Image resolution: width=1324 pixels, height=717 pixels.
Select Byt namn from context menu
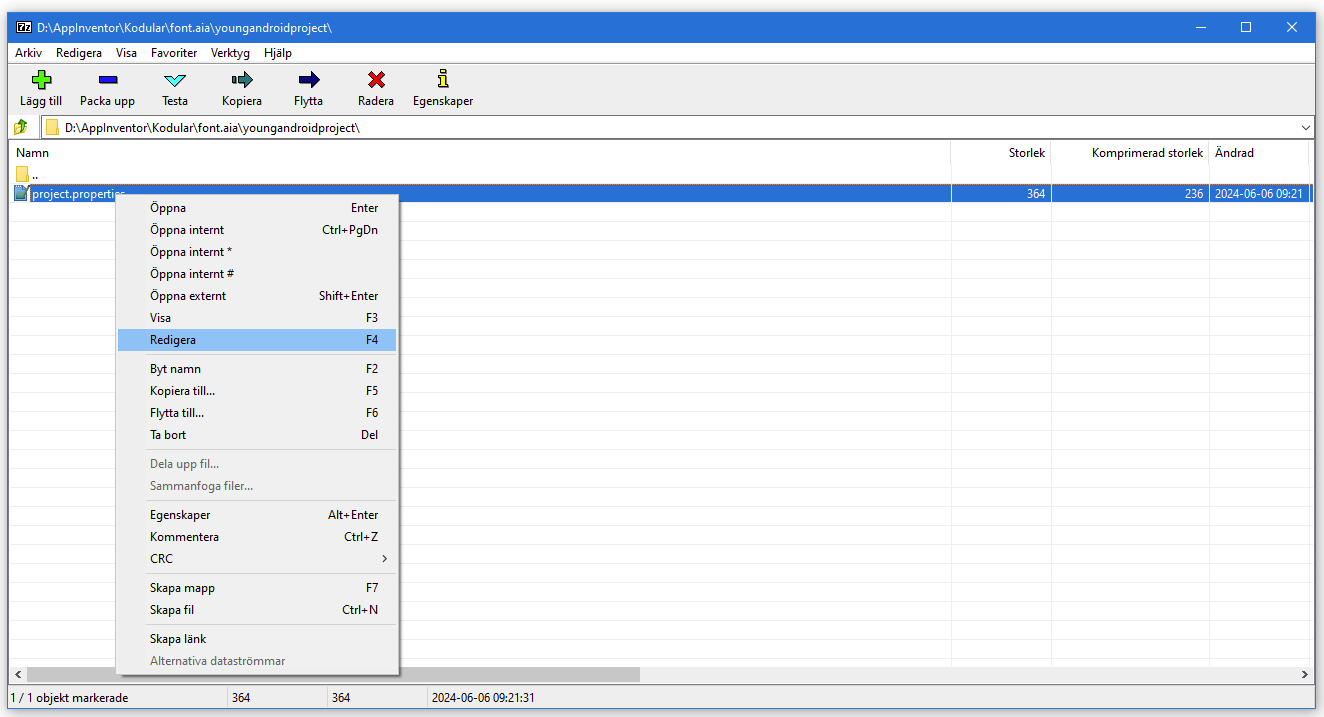[x=175, y=369]
